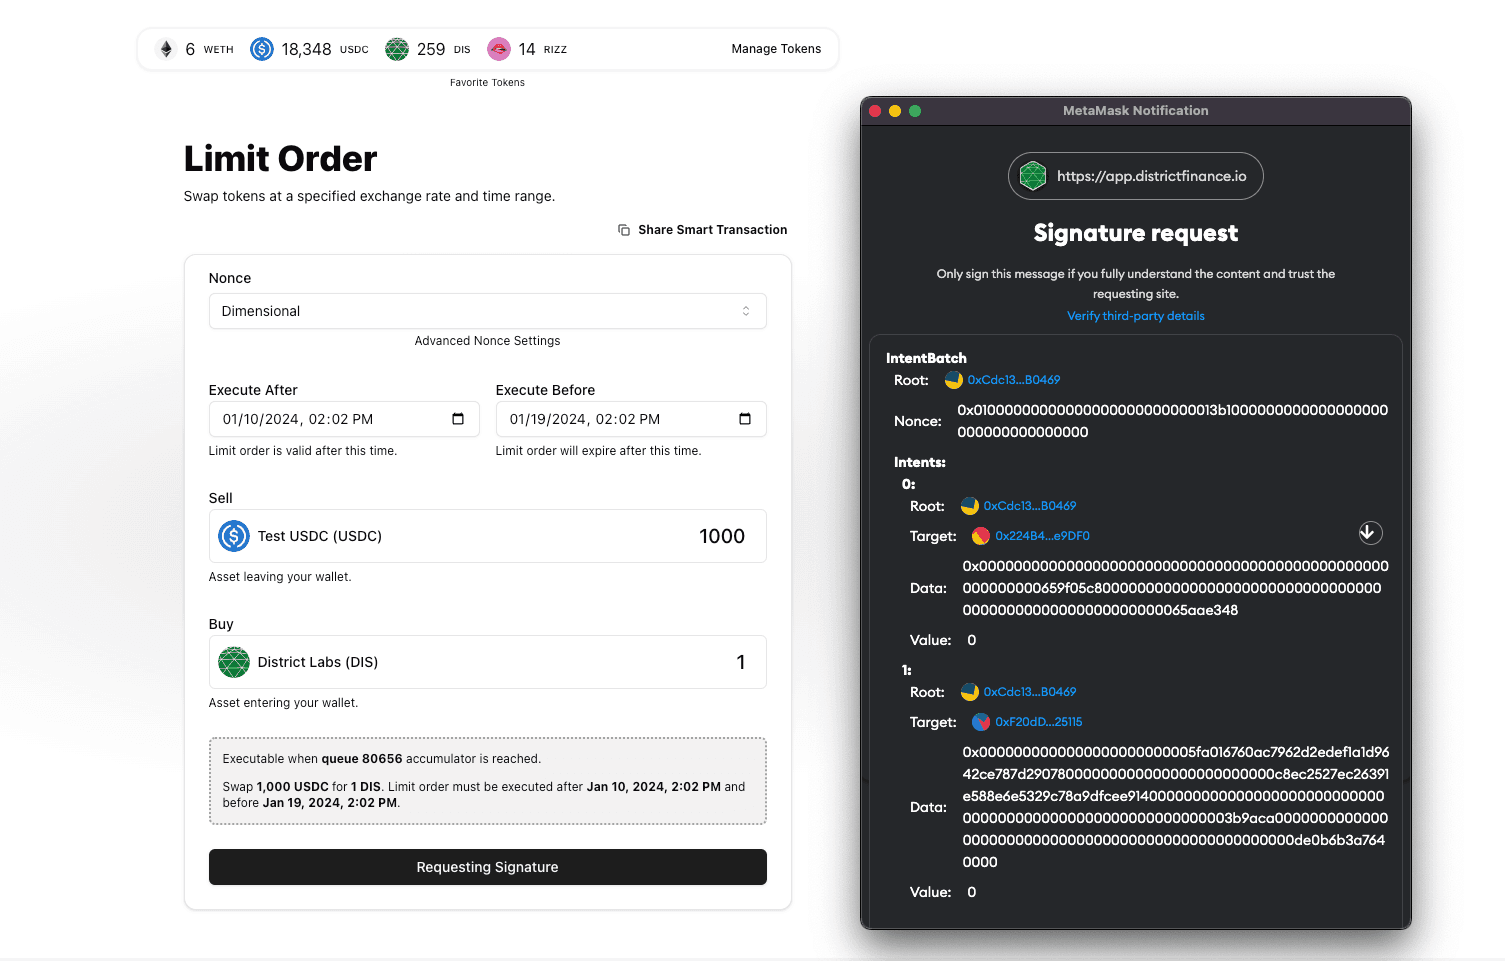Minimize the MetaMask Notification window

[x=895, y=111]
